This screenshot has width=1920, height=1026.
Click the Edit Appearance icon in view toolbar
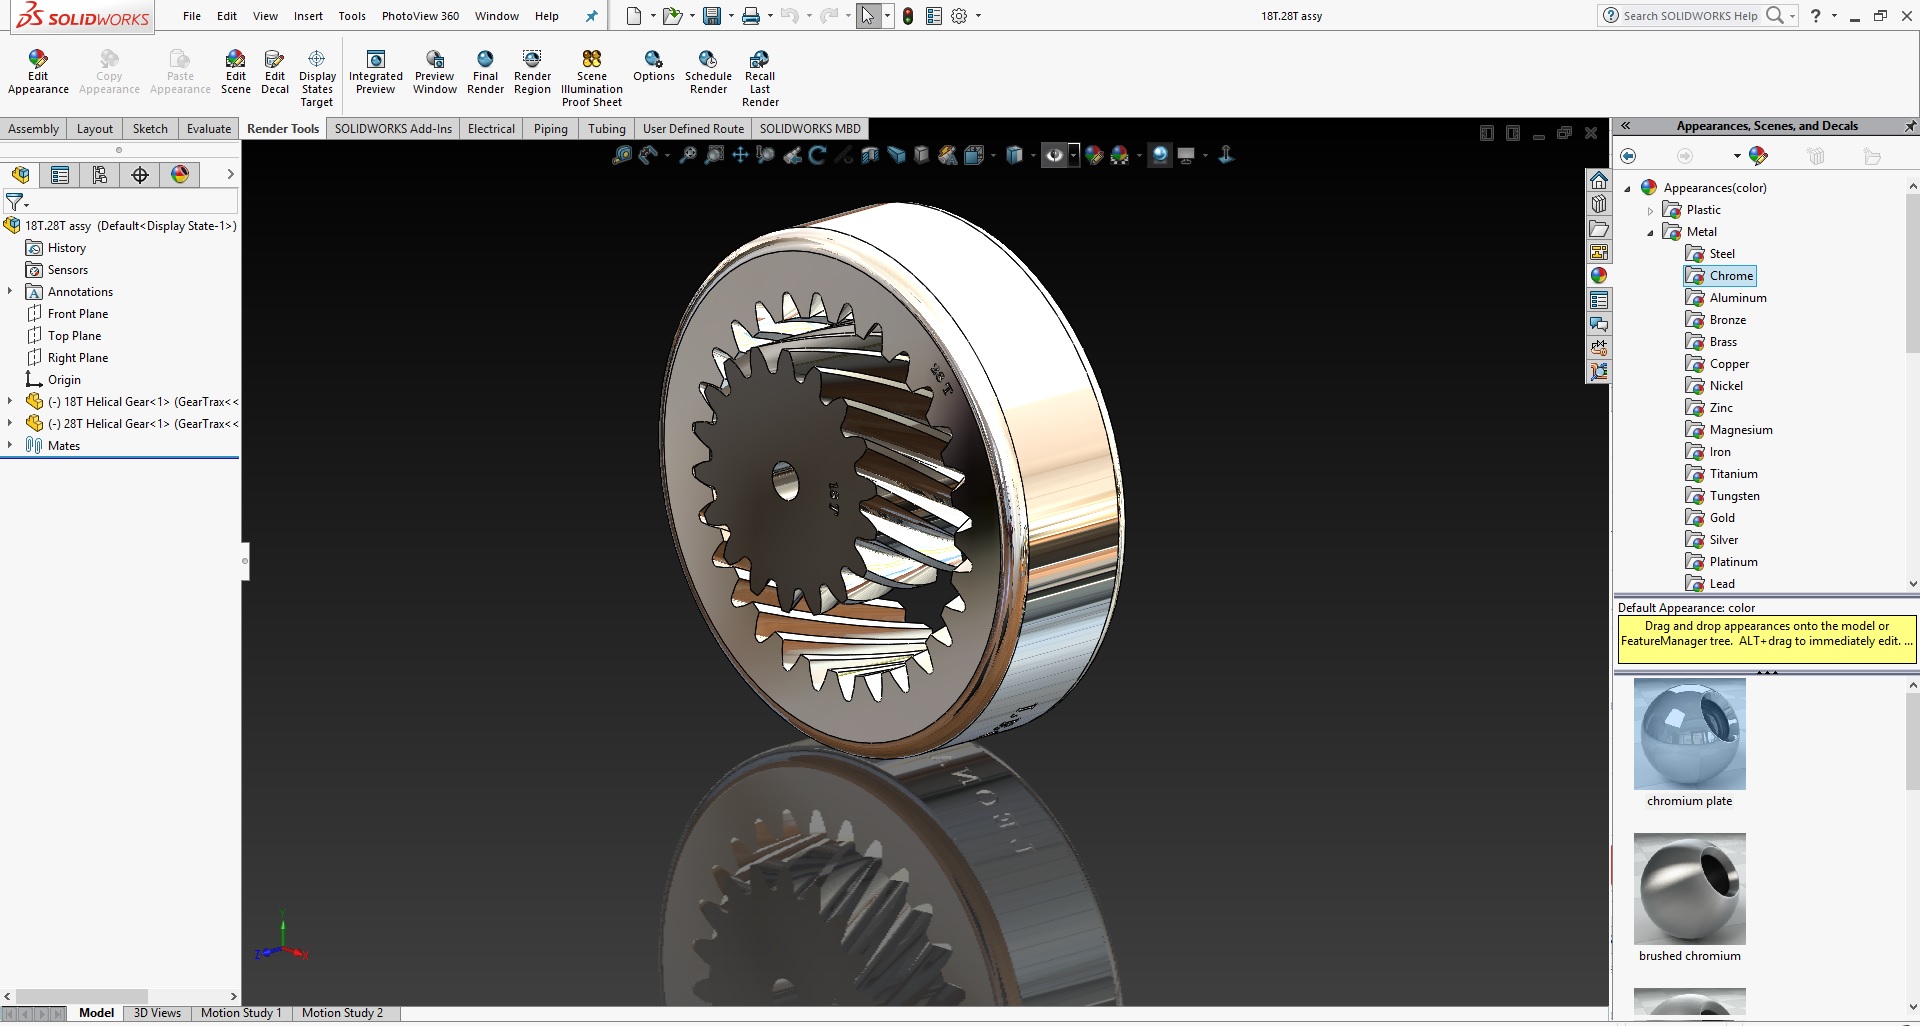[x=1094, y=155]
